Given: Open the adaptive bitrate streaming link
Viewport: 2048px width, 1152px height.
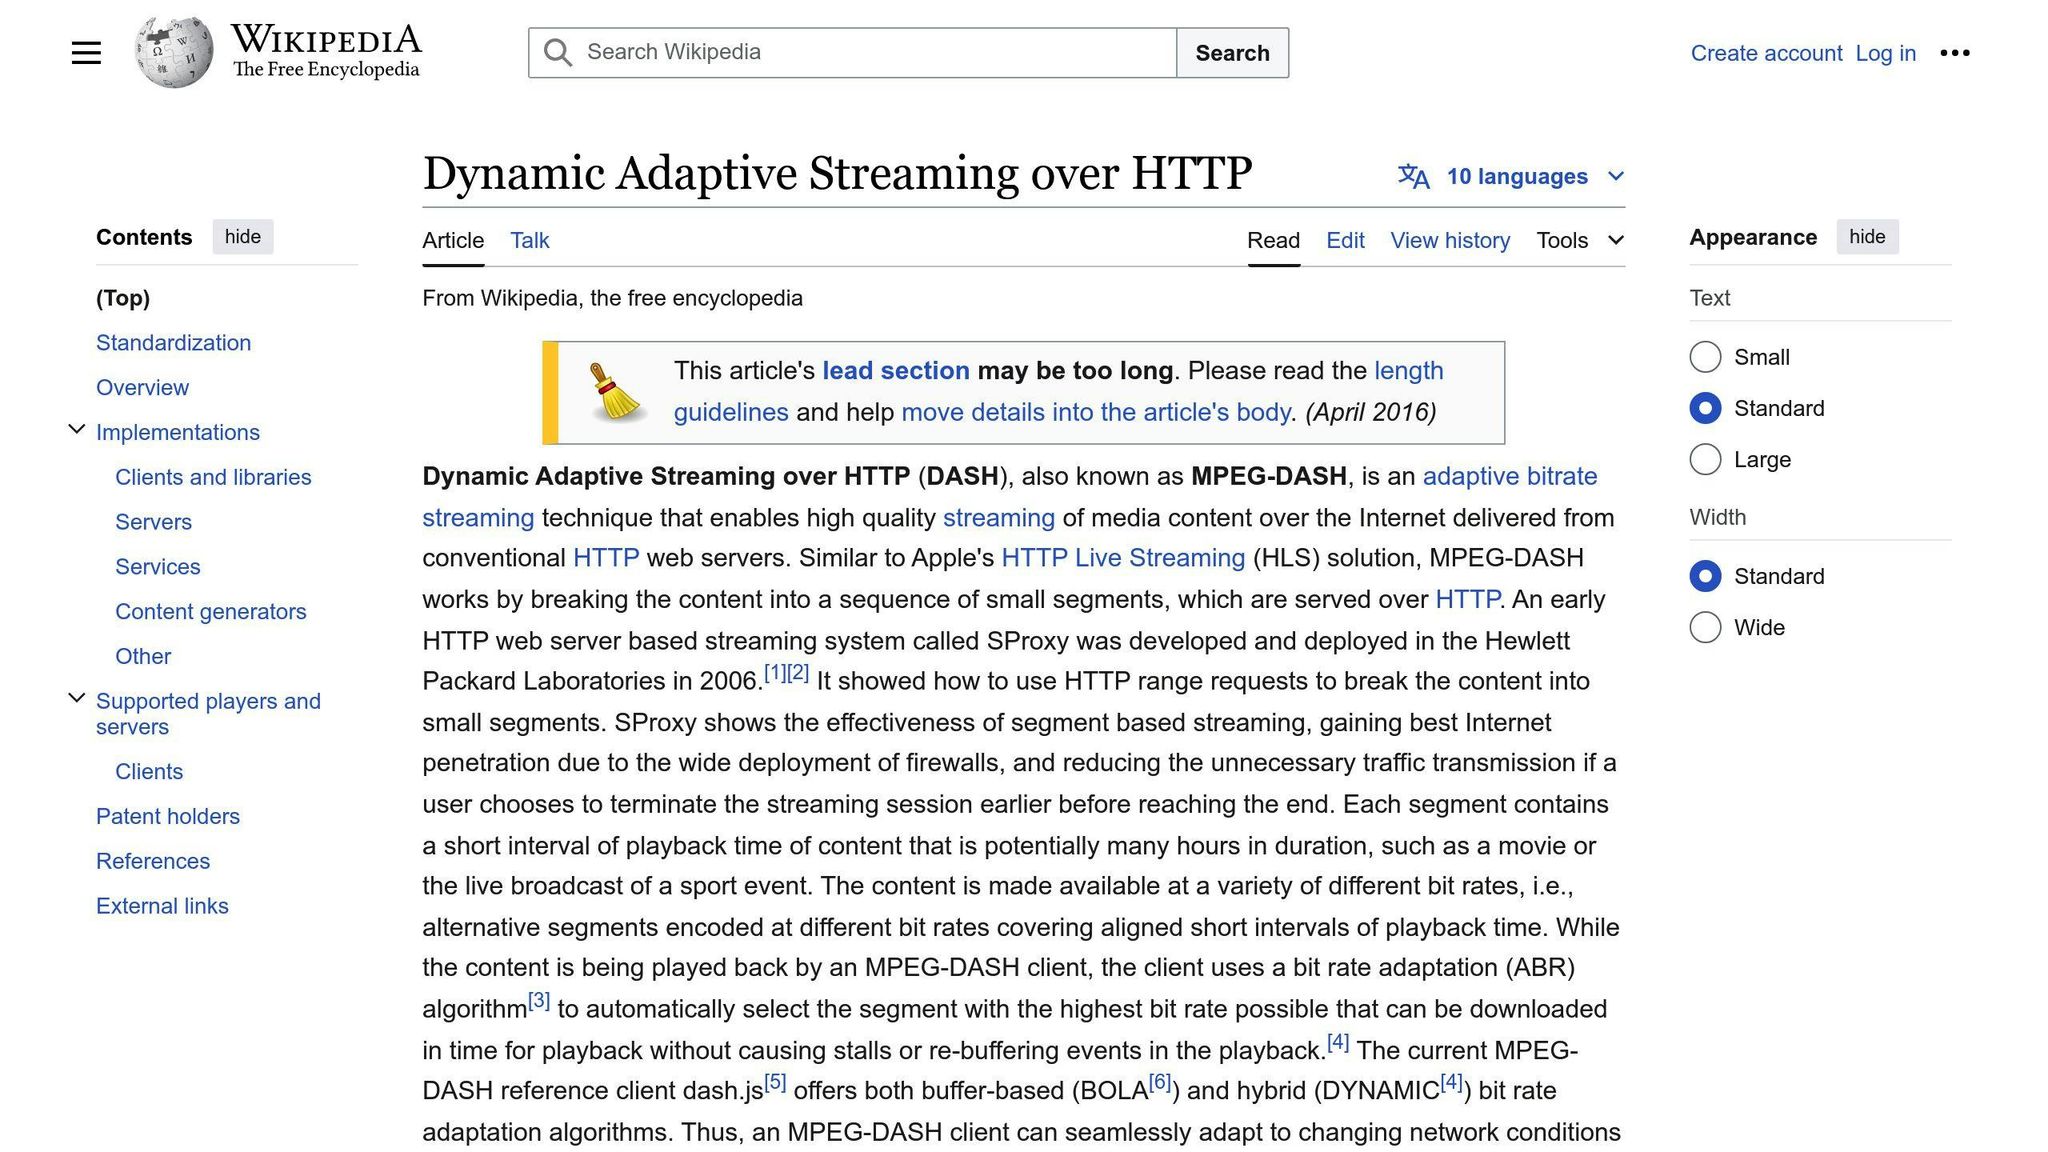Looking at the screenshot, I should [1509, 477].
